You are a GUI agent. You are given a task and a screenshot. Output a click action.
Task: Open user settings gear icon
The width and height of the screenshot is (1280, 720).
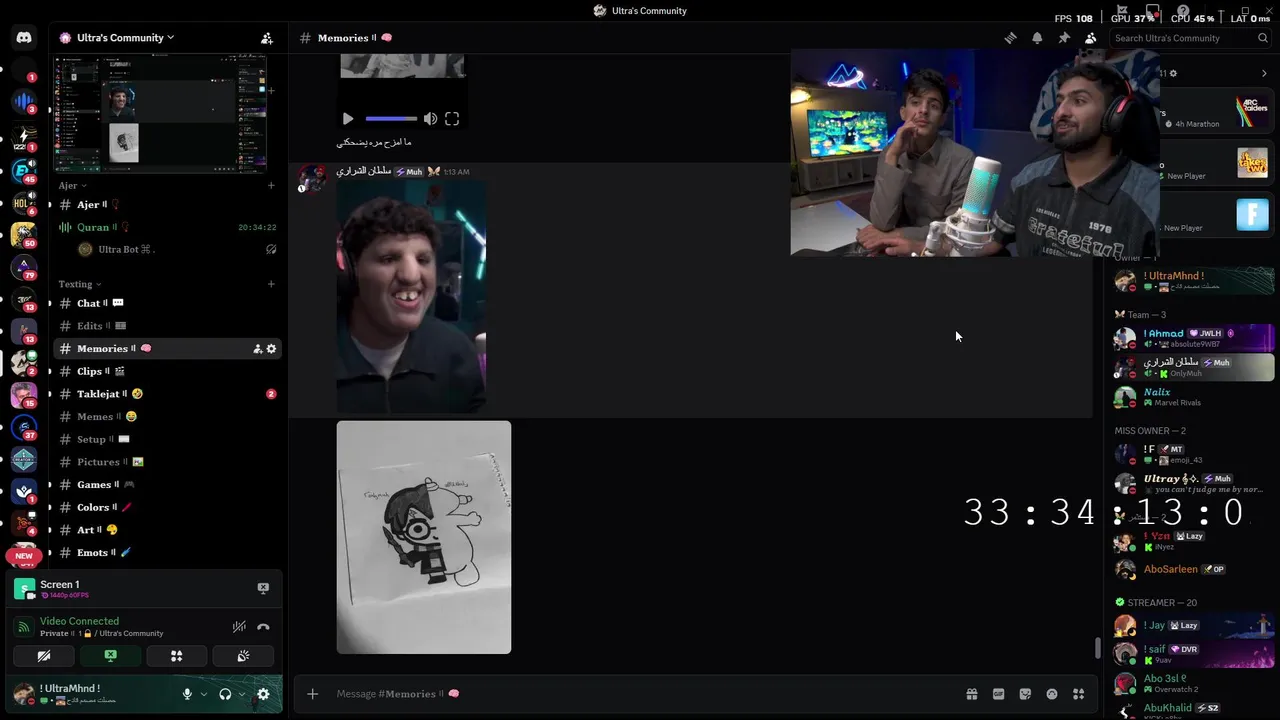(263, 694)
